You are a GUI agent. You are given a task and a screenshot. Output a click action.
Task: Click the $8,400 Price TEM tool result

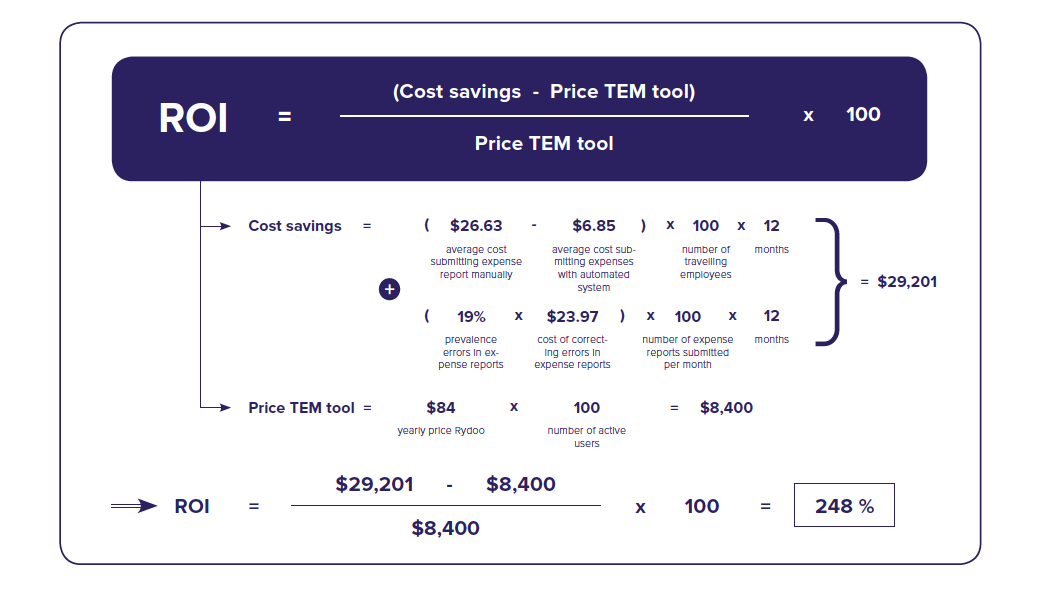pyautogui.click(x=726, y=408)
